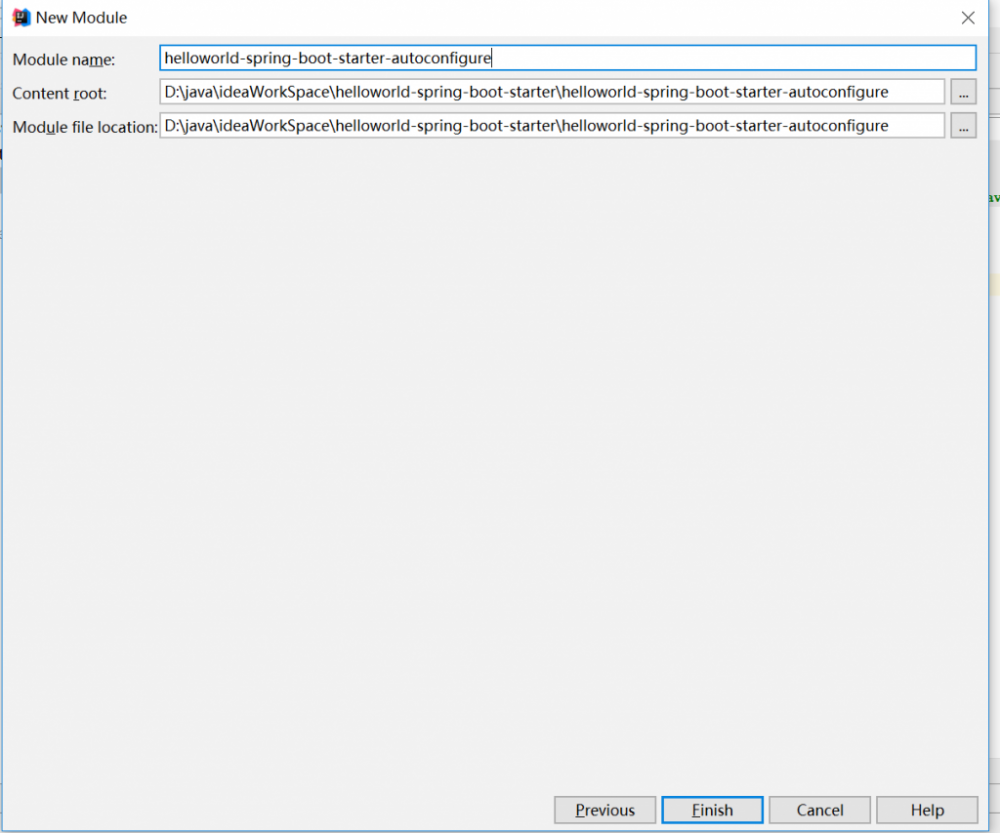
Task: Click the New Module dialog title text
Action: coord(83,17)
